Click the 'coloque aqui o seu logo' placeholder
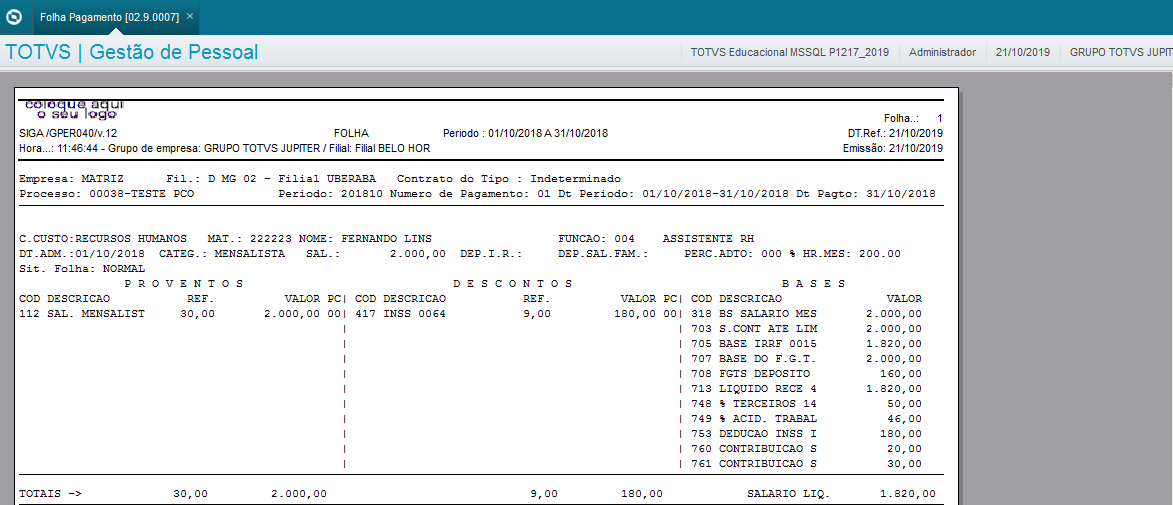Viewport: 1173px width, 505px height. (x=75, y=109)
